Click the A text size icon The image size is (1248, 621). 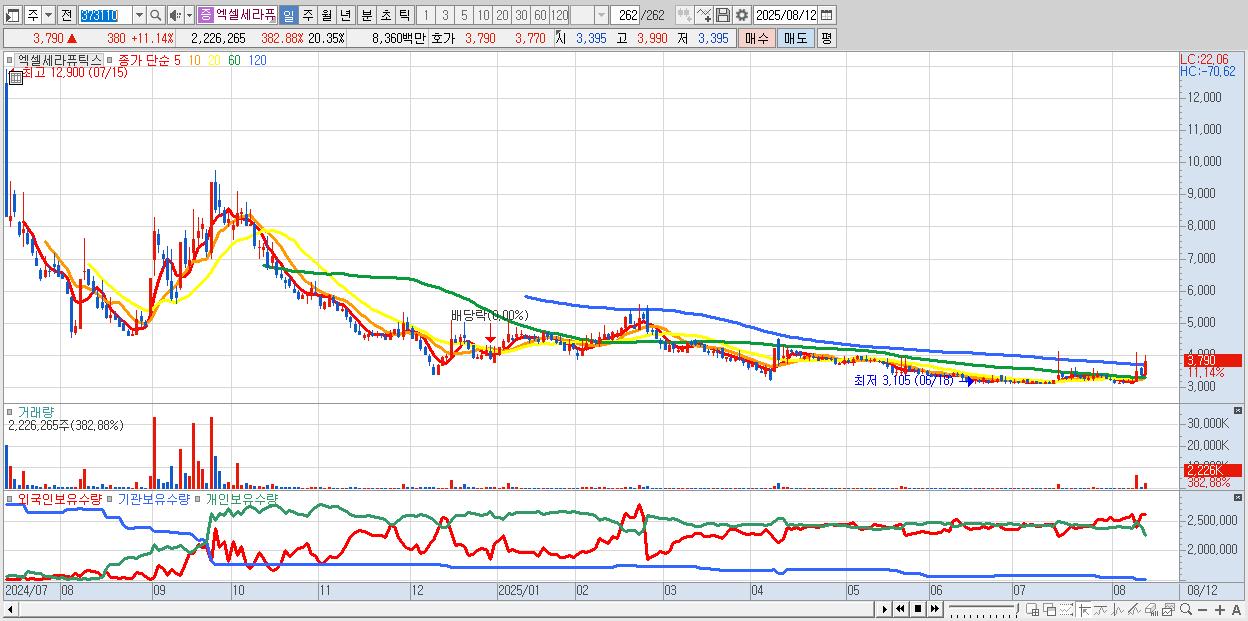1237,610
